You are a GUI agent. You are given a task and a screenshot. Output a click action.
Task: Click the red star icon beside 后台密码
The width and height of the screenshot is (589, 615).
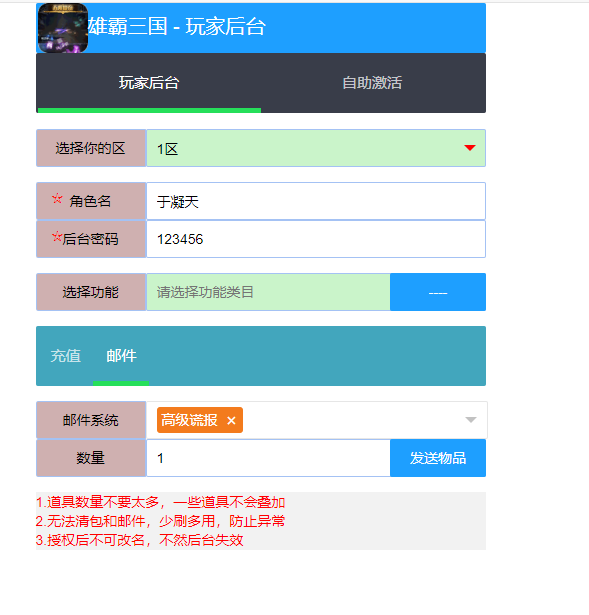pyautogui.click(x=56, y=236)
